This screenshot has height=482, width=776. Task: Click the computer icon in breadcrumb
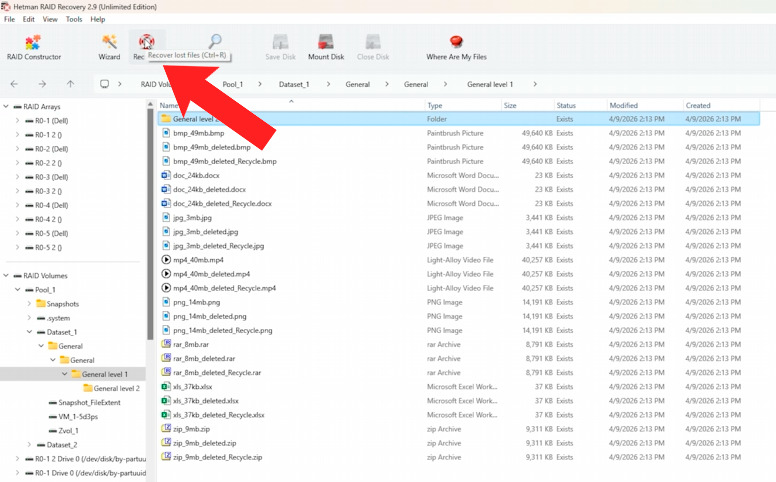pyautogui.click(x=104, y=84)
